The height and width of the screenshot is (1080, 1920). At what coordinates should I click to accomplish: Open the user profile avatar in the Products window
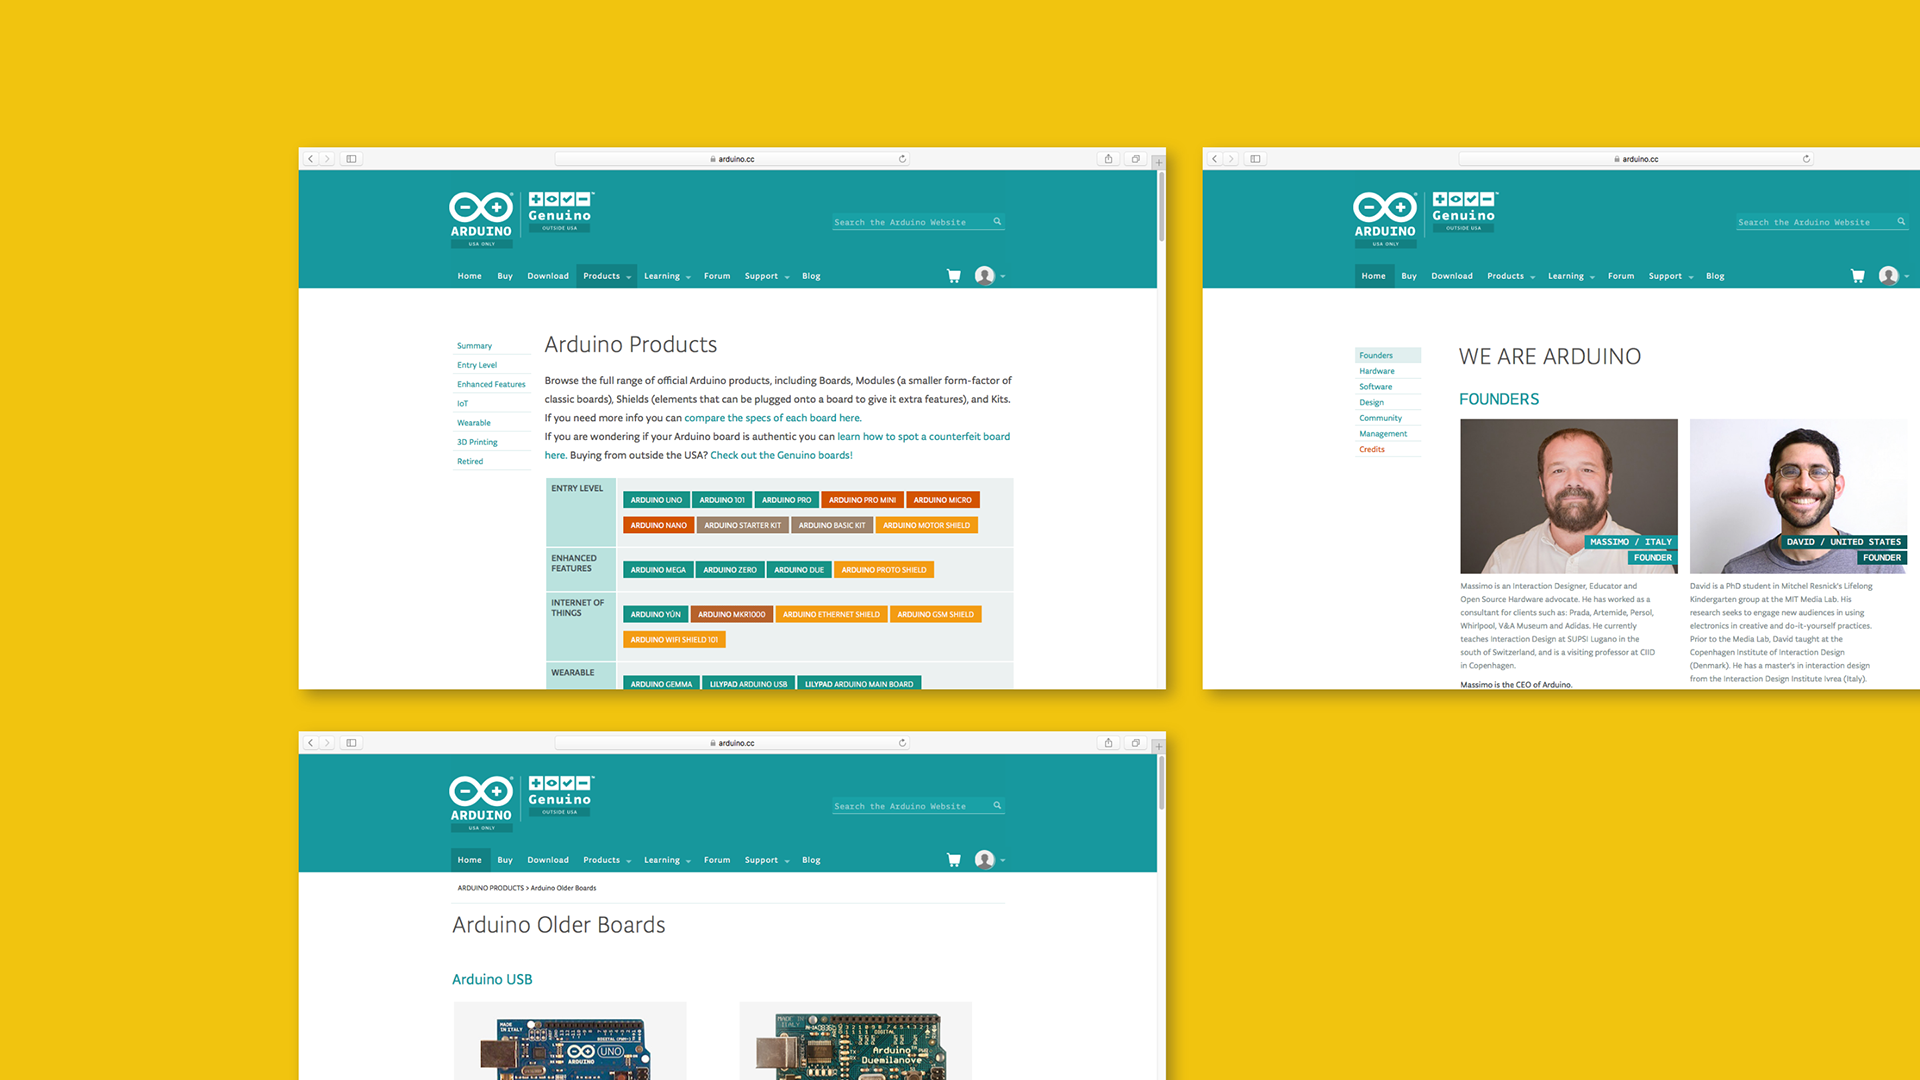985,276
